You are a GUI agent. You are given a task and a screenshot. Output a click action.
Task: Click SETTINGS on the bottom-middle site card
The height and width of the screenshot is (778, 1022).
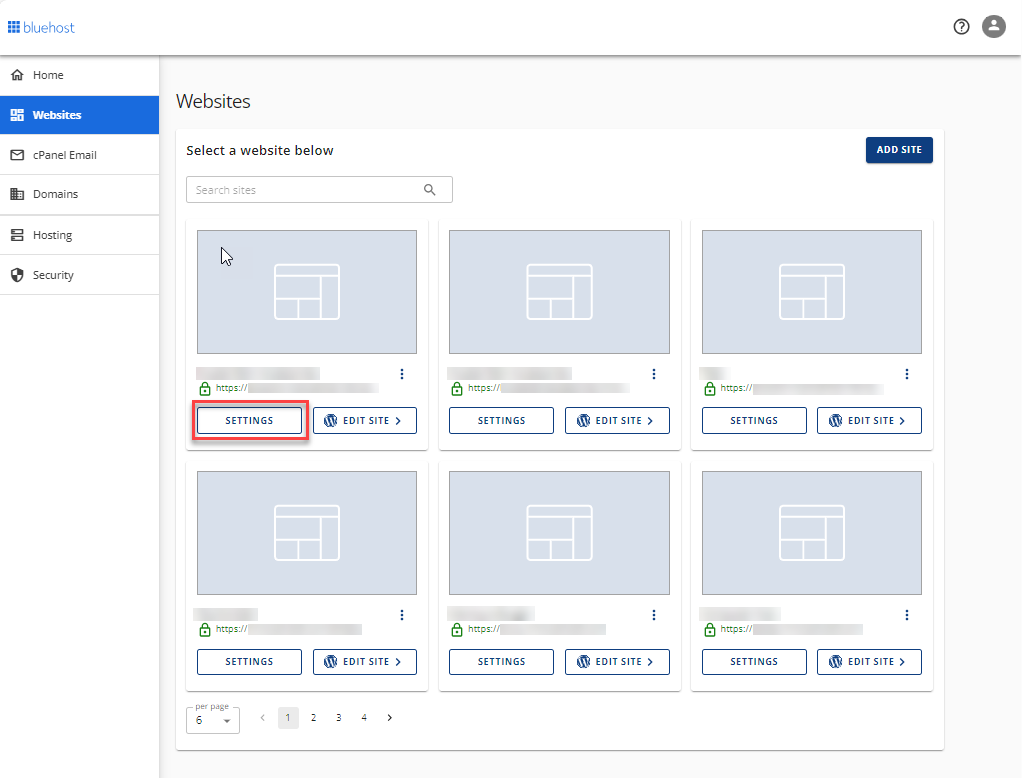click(501, 662)
